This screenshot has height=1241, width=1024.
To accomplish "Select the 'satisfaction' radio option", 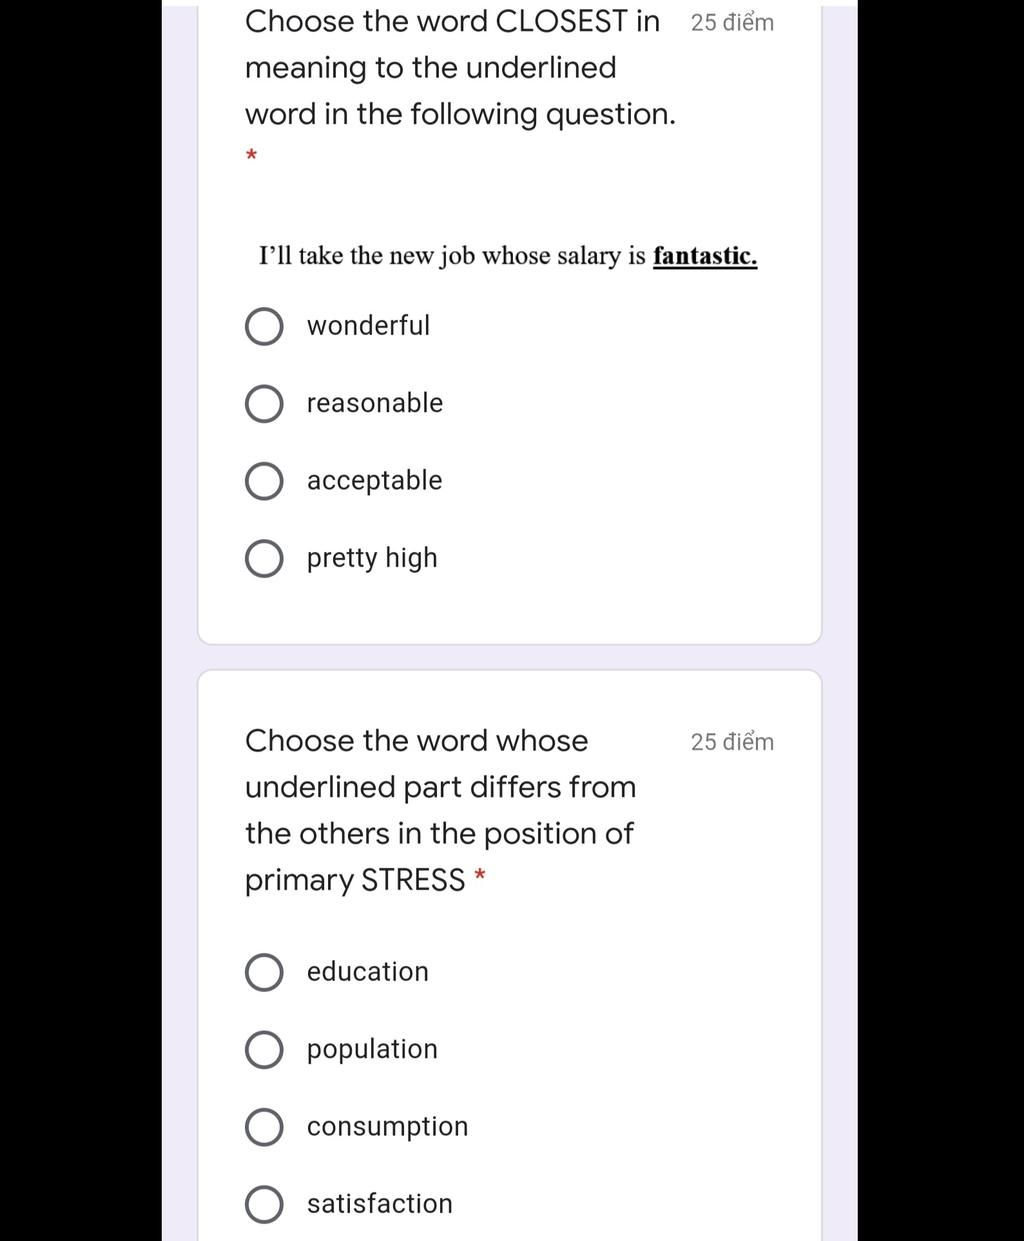I will pos(263,1205).
